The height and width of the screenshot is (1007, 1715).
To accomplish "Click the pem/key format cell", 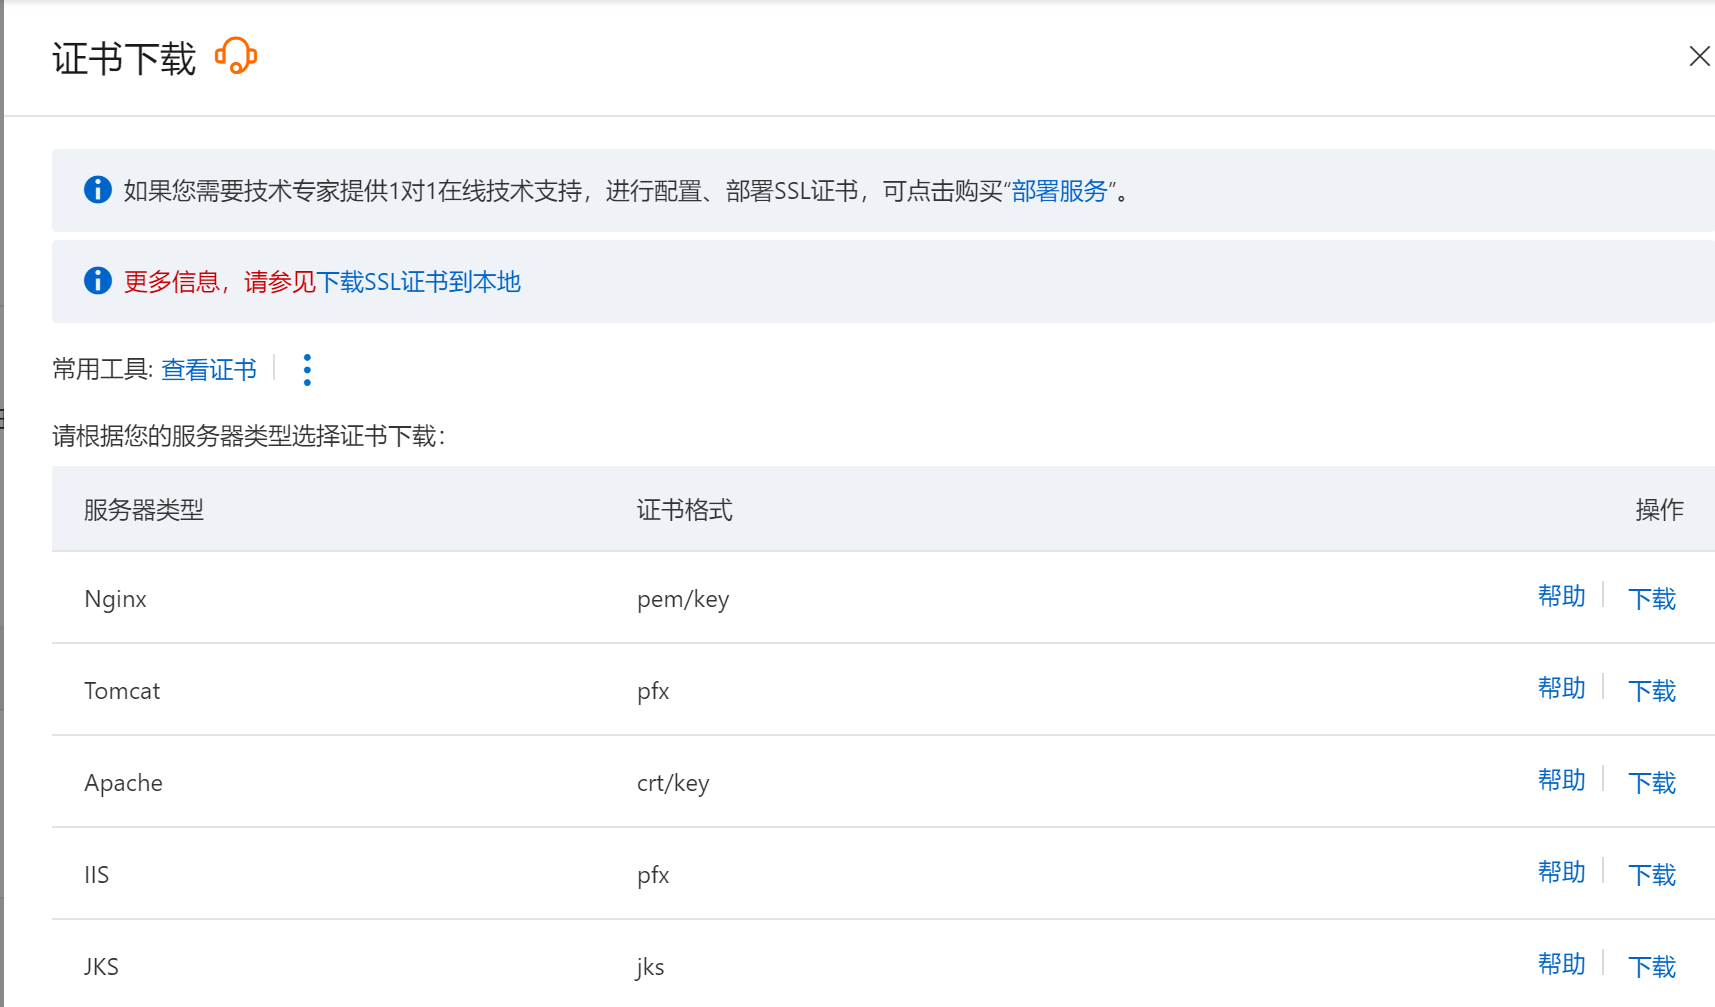I will (683, 599).
